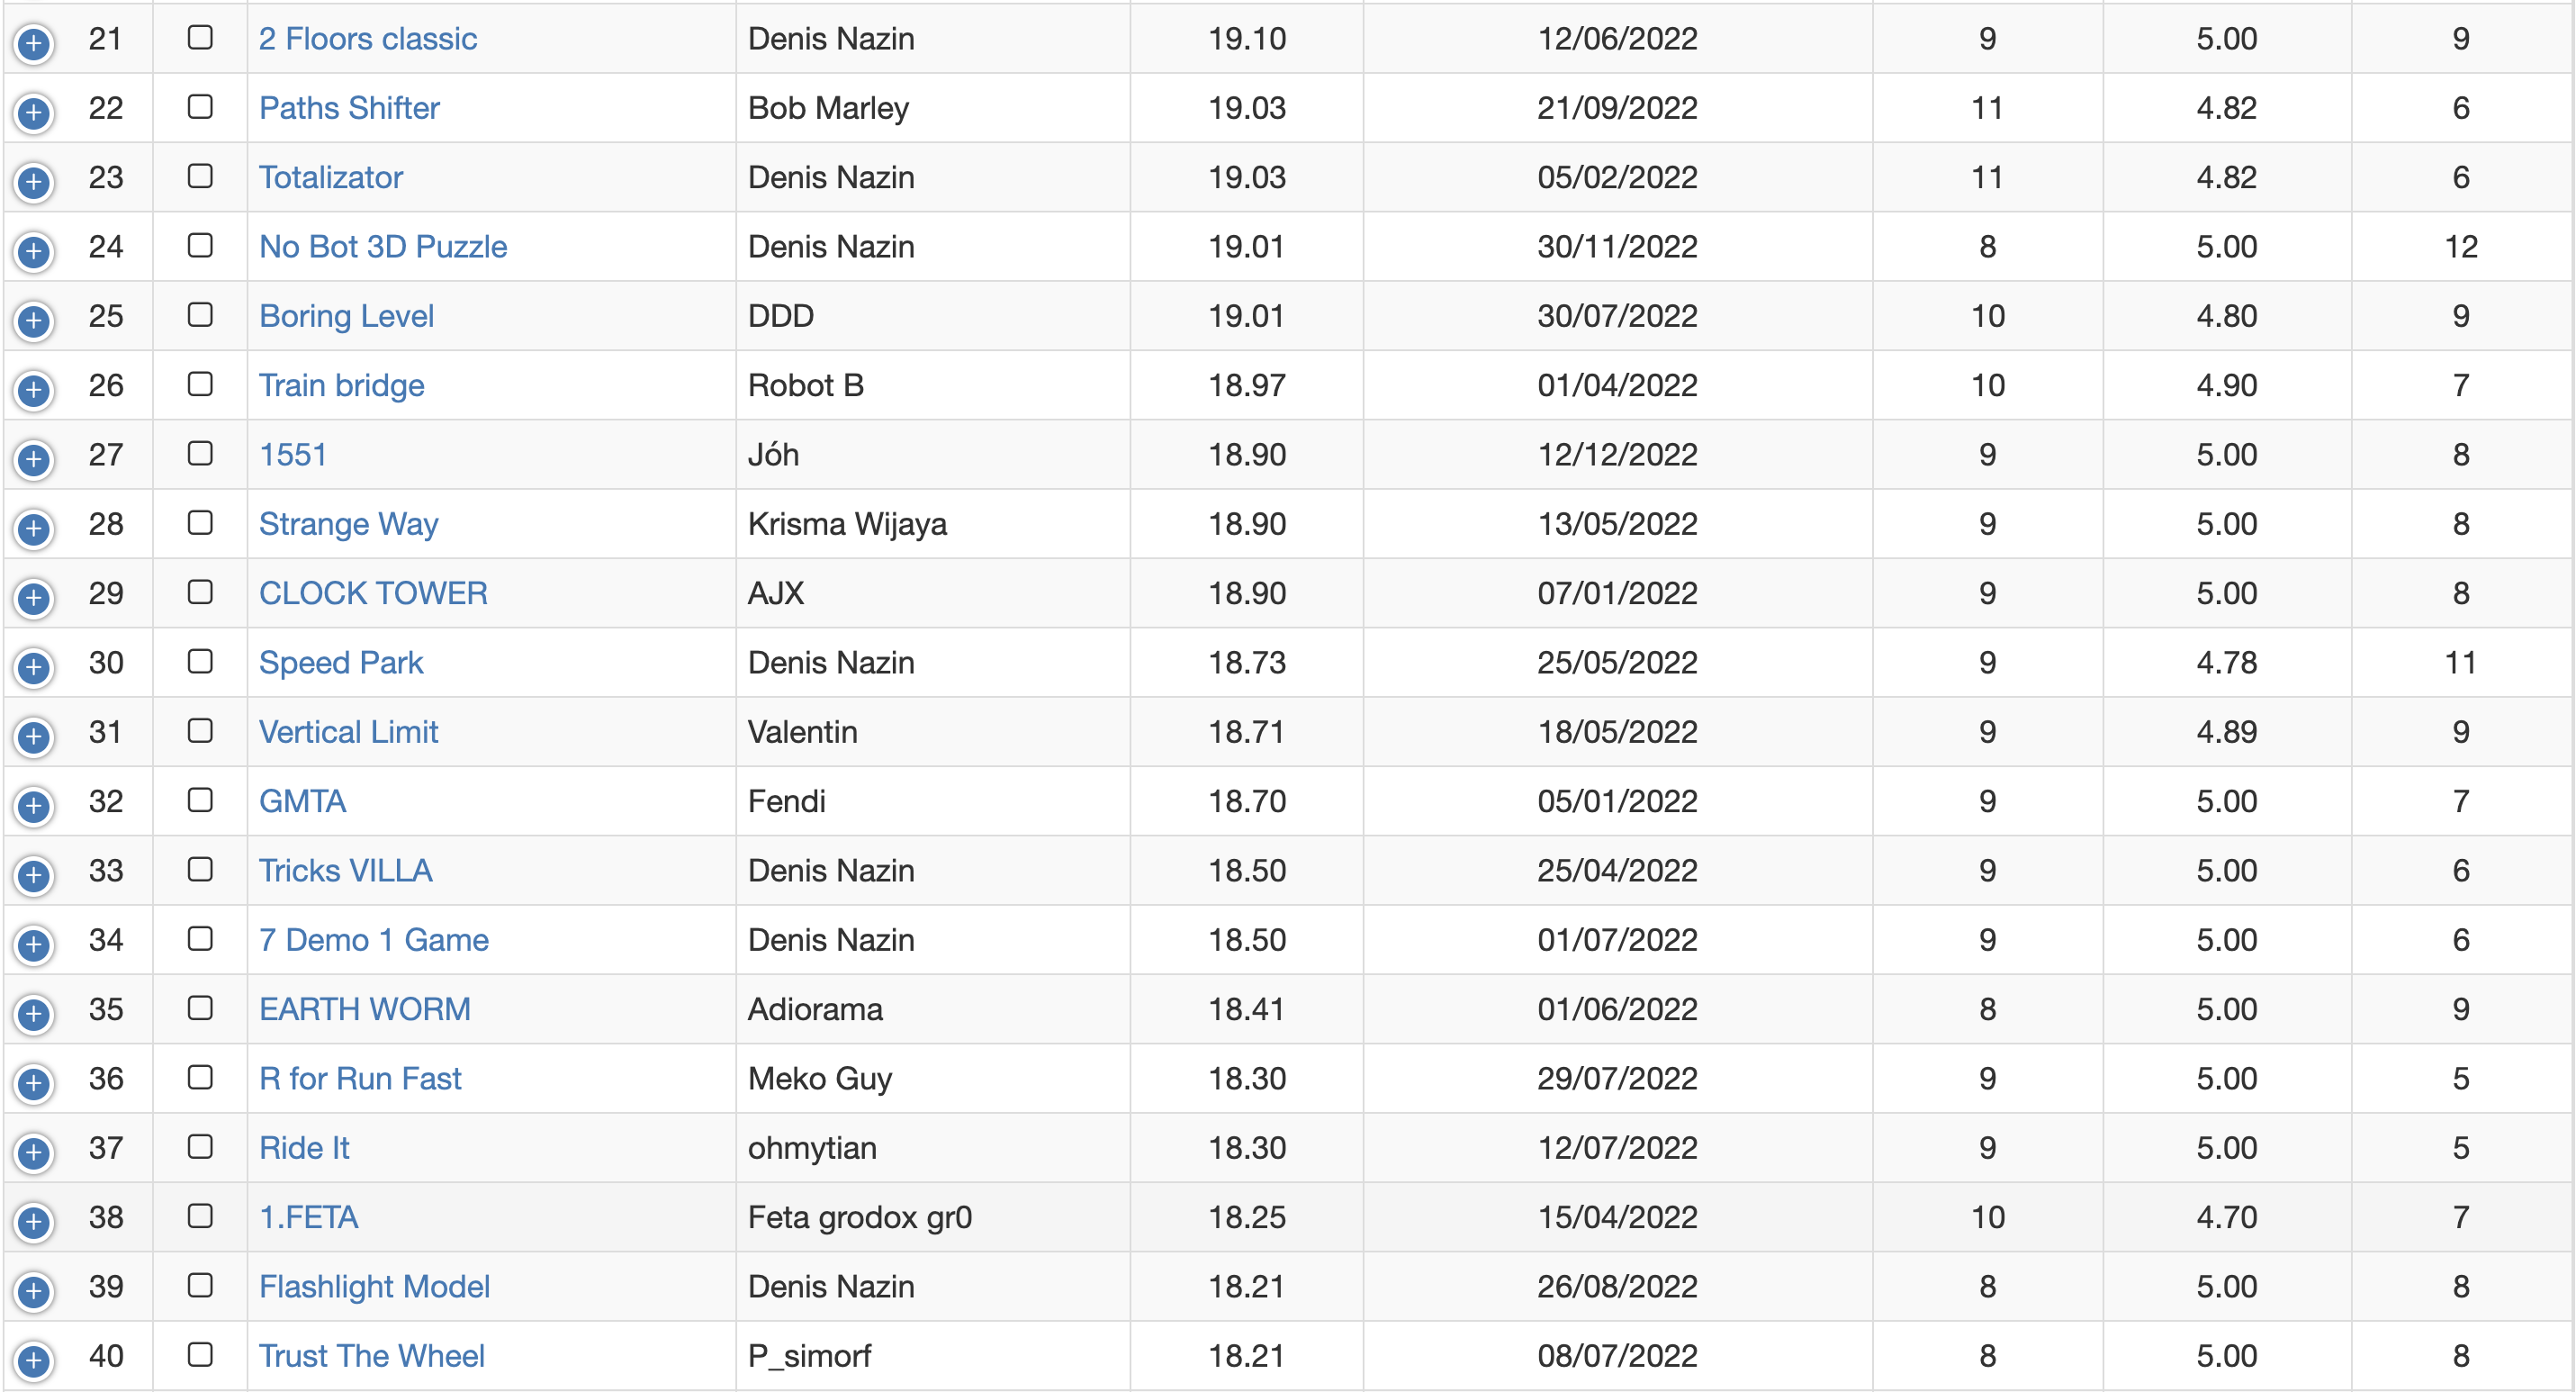Click plus icon beside 1.FETA row
Screen dimensions: 2576x1392
pos(34,1222)
